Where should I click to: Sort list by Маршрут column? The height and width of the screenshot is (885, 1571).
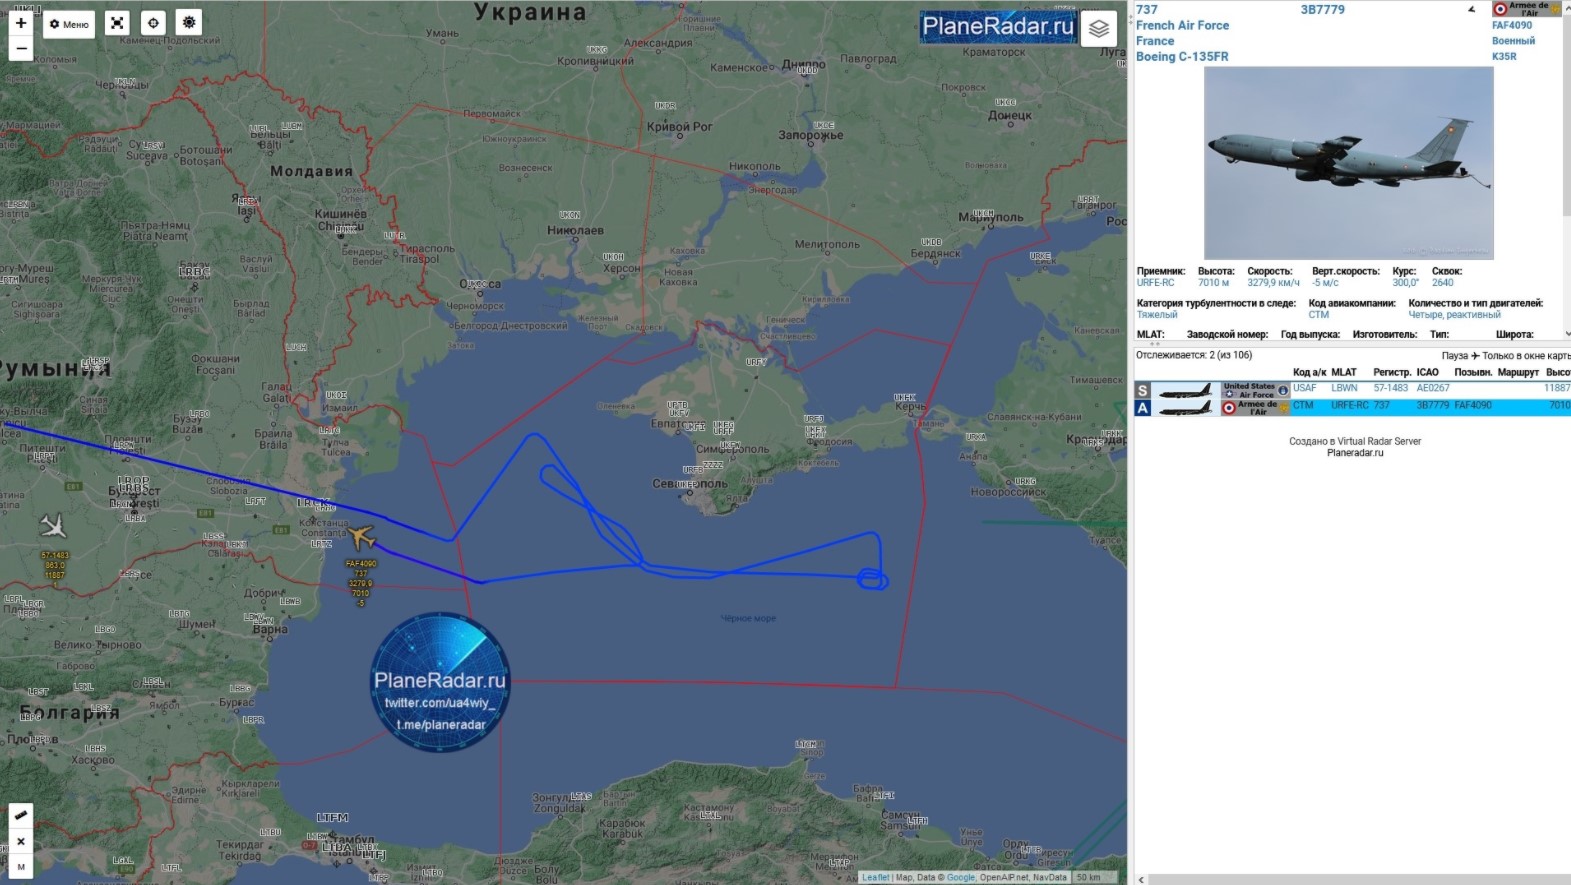click(1518, 372)
